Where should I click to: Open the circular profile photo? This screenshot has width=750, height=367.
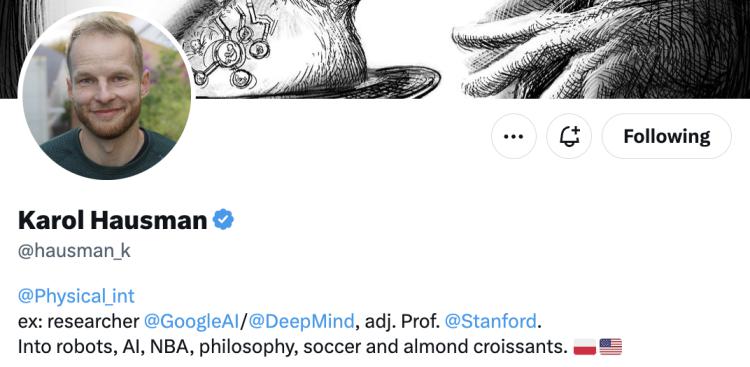pos(106,93)
